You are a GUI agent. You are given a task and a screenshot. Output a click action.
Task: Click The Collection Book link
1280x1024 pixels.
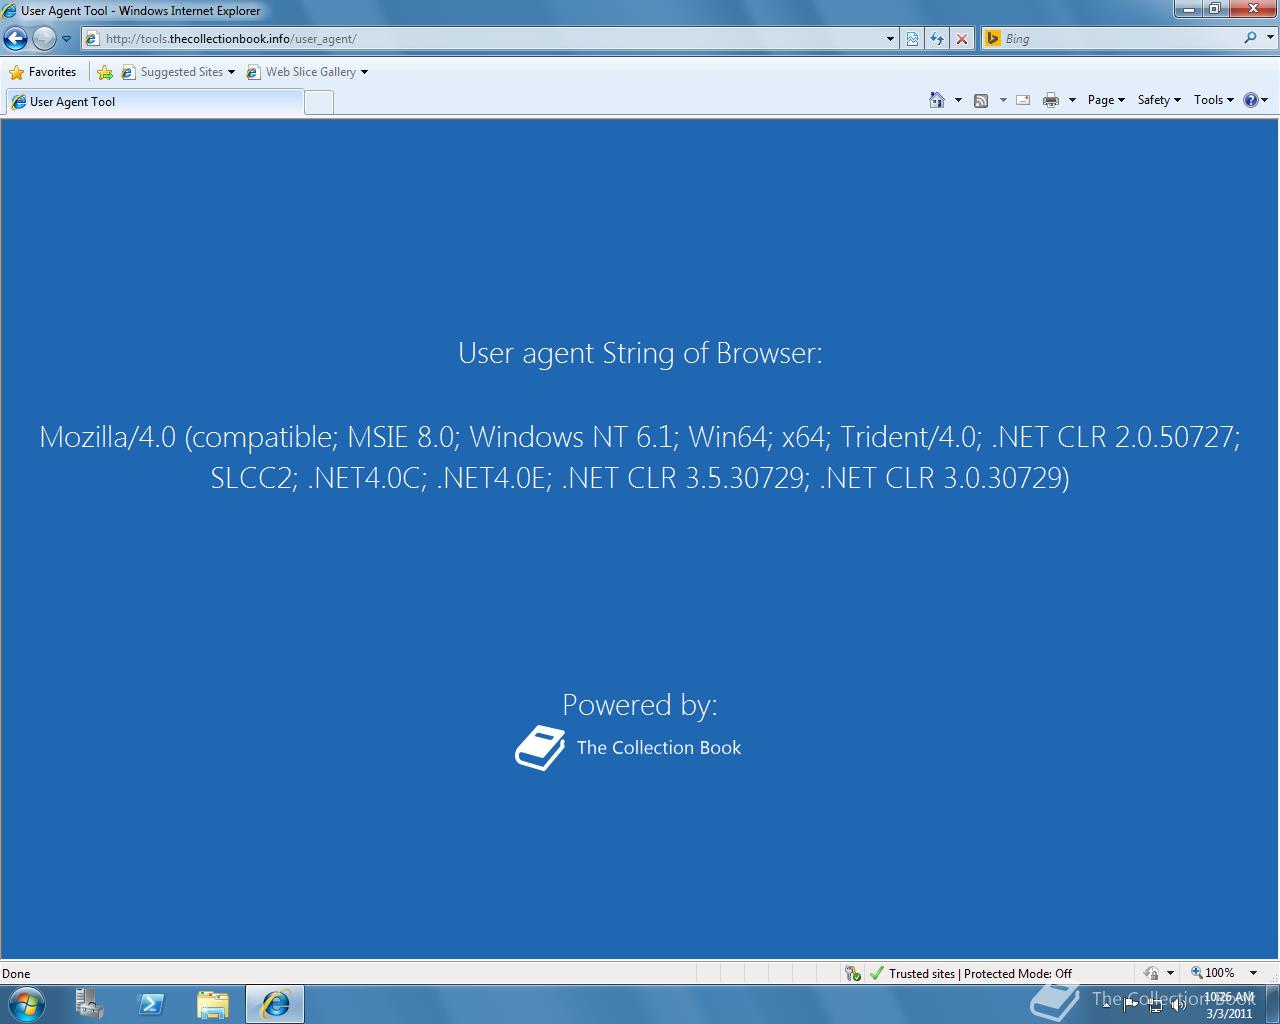click(659, 748)
